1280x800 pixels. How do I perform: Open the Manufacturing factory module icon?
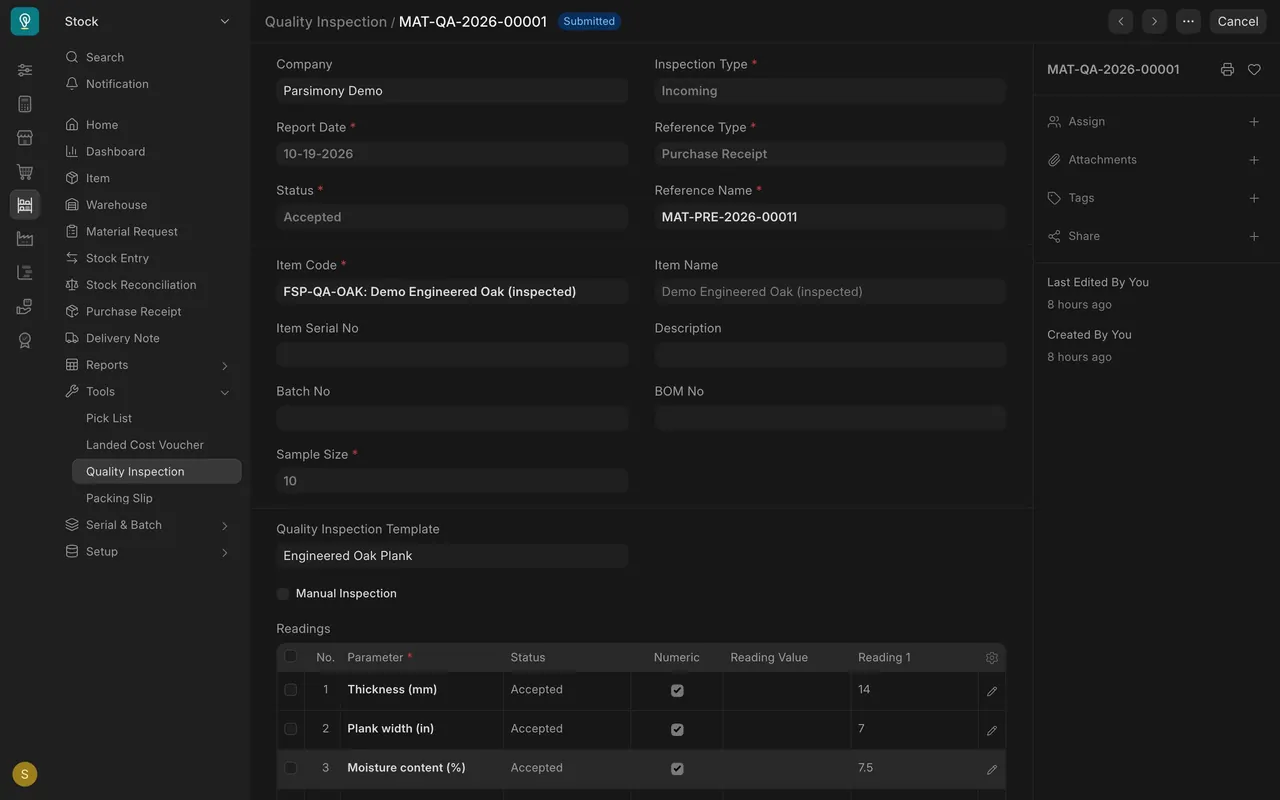(x=25, y=239)
